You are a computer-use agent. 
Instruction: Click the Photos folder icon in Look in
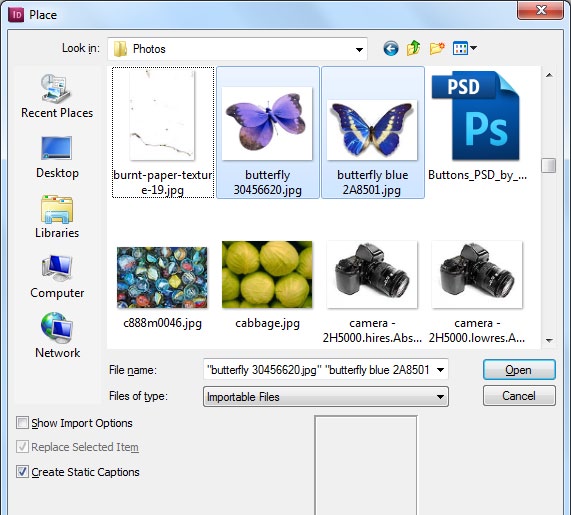[x=120, y=49]
